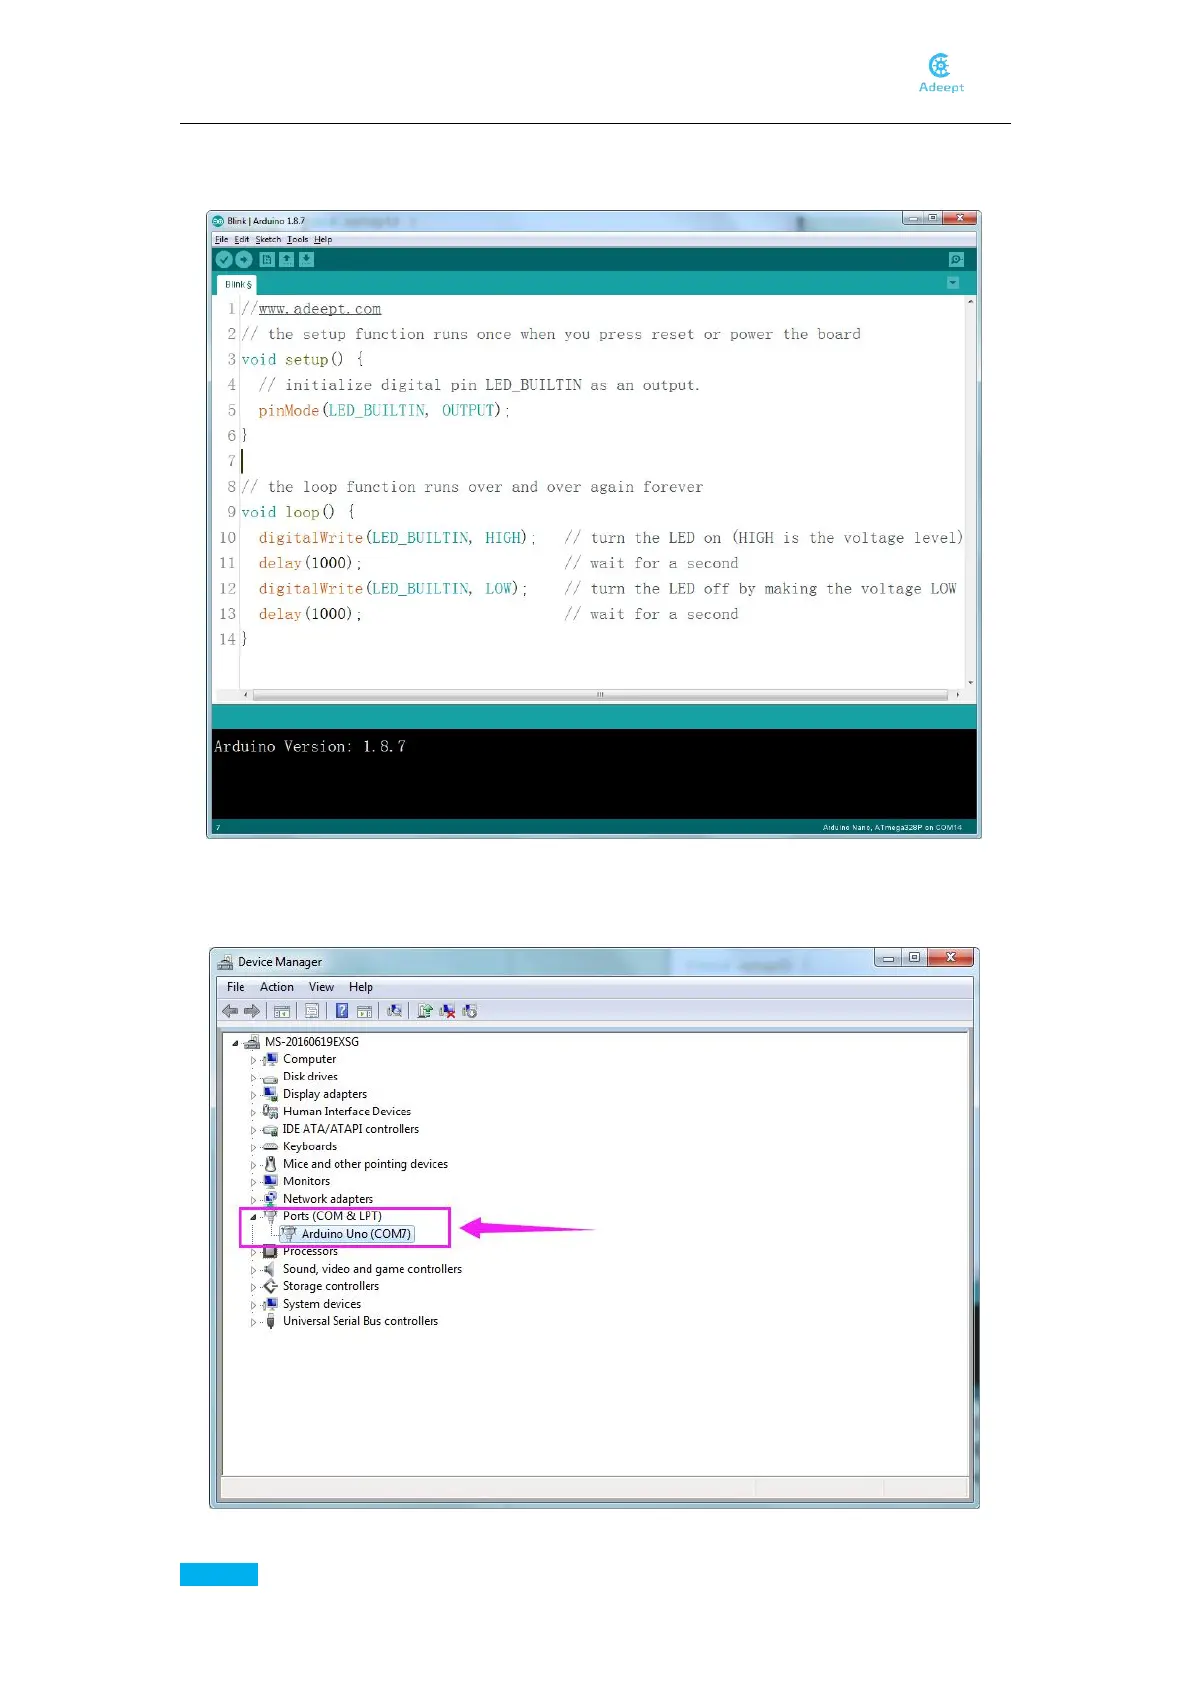Expand IDE ATA/ATAPI controllers node
Image resolution: width=1191 pixels, height=1684 pixels.
(x=253, y=1130)
